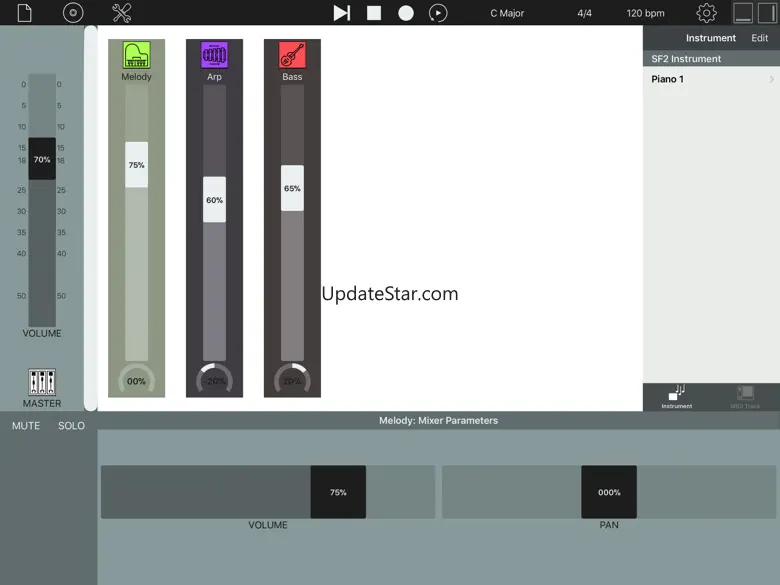Click the circled play loop button

pyautogui.click(x=438, y=13)
